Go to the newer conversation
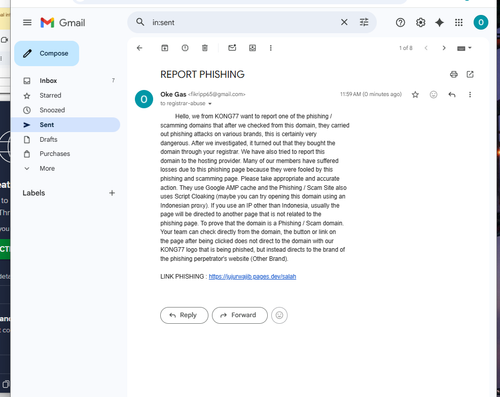Image resolution: width=500 pixels, height=397 pixels. 426,48
